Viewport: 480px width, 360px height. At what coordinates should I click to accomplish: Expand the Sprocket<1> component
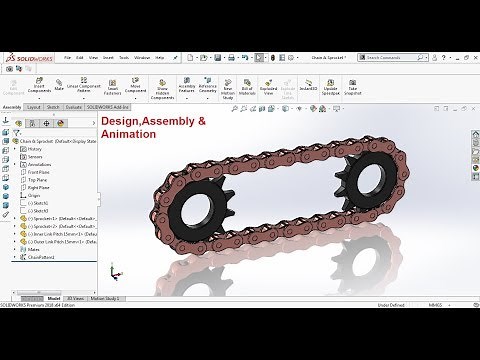pos(15,218)
